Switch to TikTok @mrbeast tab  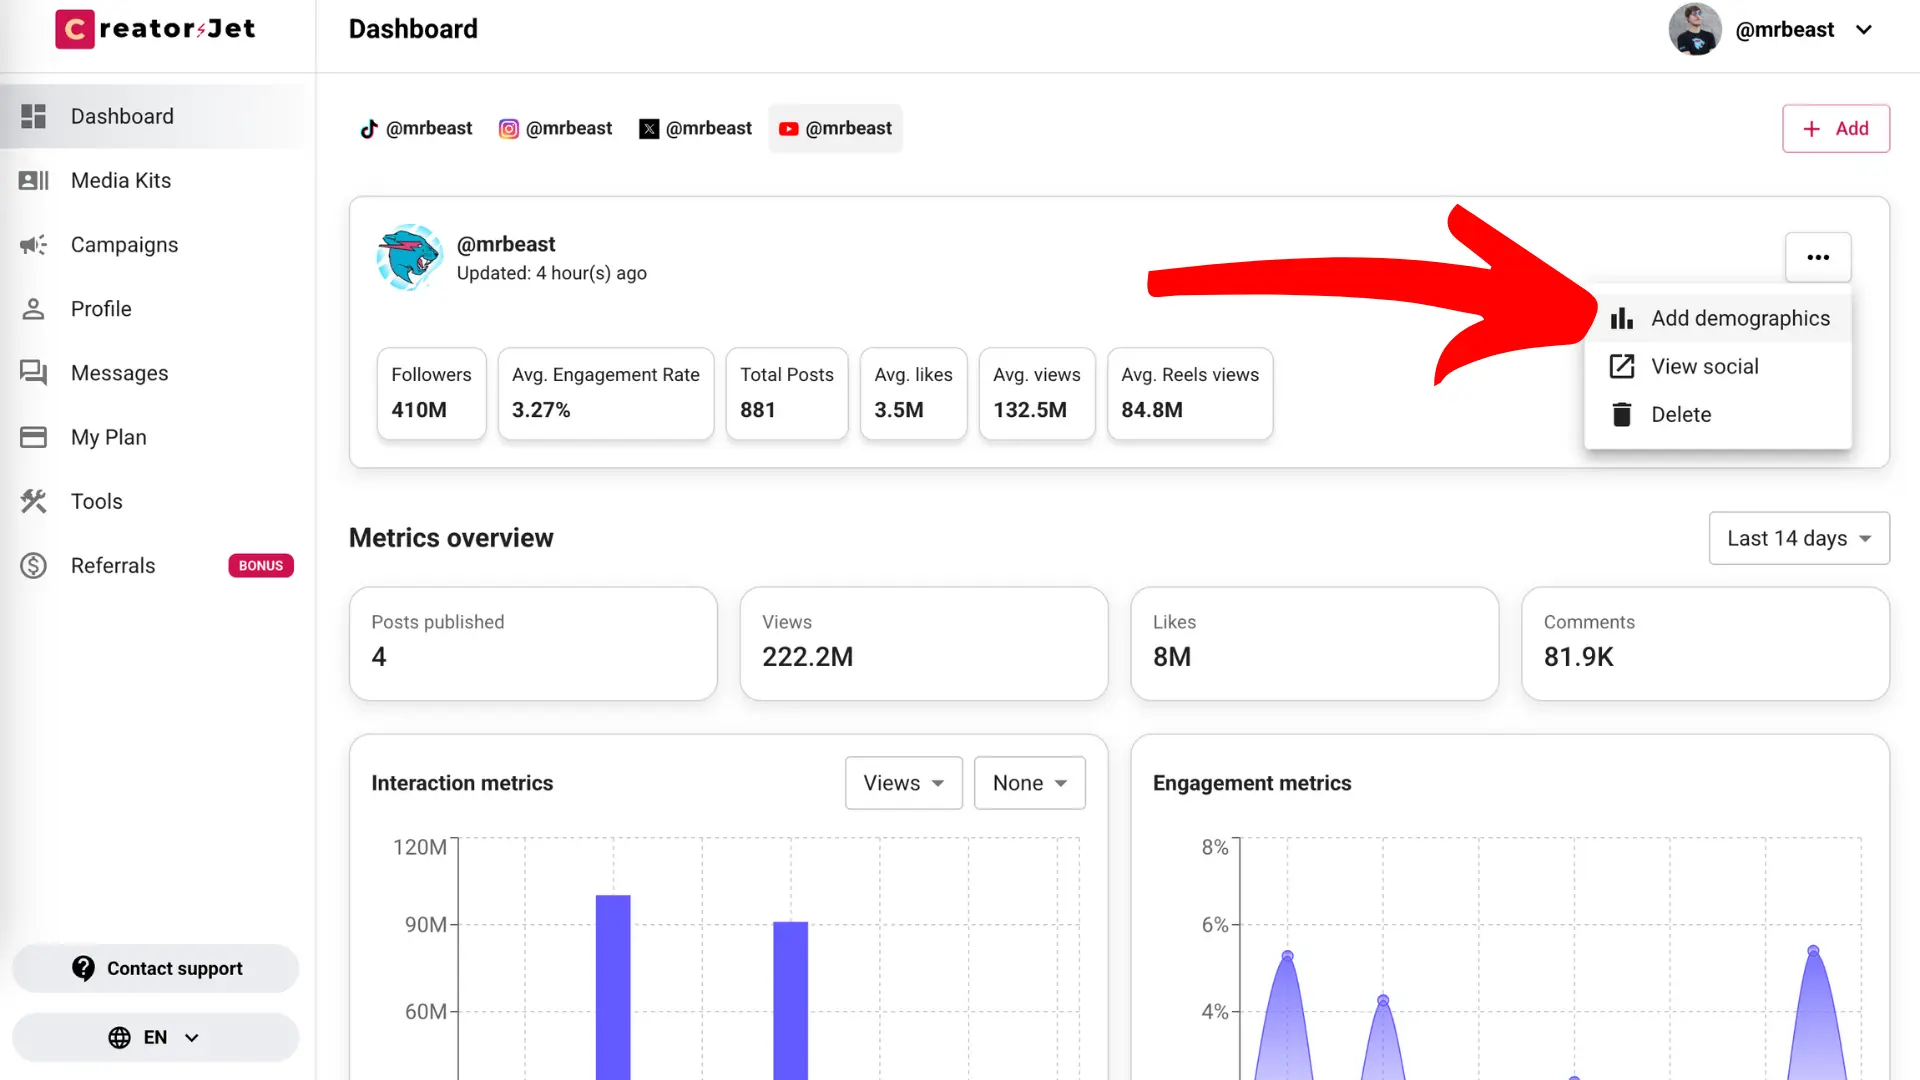(x=416, y=129)
